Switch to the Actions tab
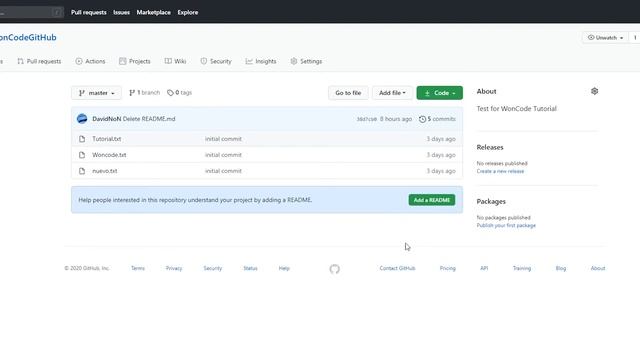Image resolution: width=640 pixels, height=360 pixels. pos(90,61)
